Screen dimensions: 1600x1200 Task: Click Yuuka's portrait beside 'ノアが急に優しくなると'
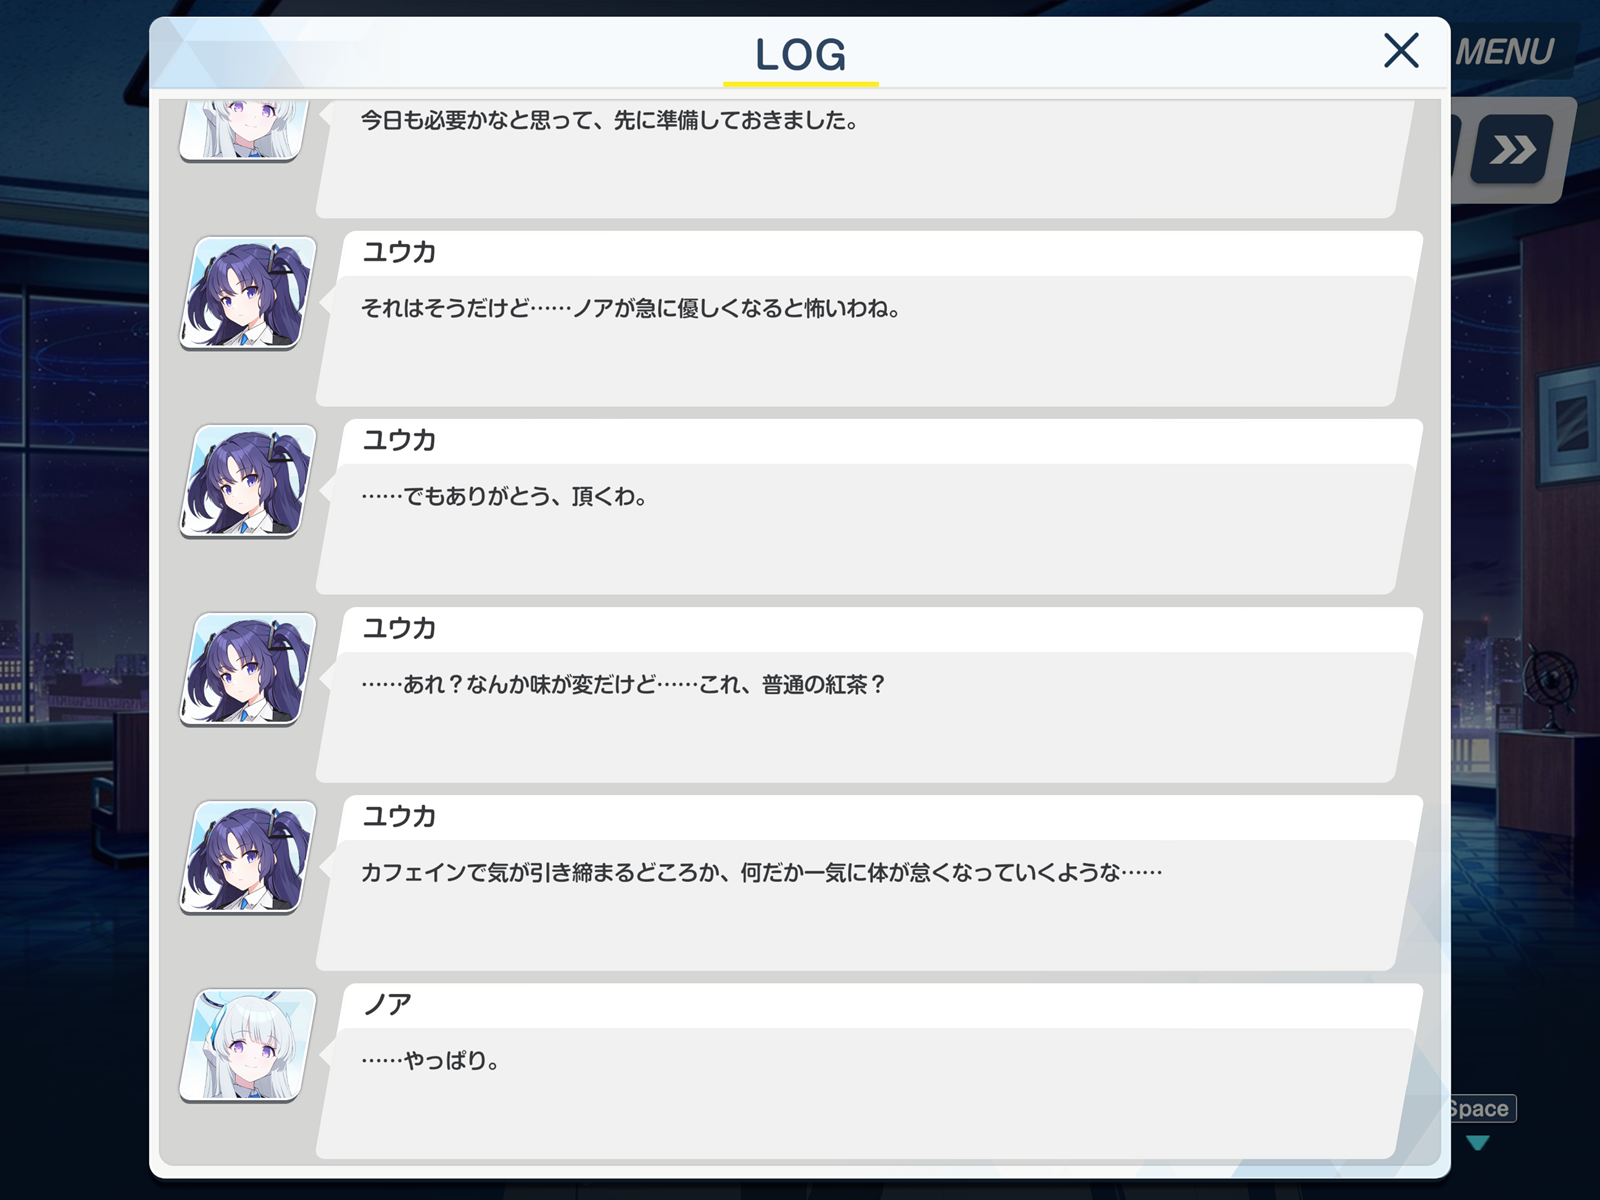[247, 294]
